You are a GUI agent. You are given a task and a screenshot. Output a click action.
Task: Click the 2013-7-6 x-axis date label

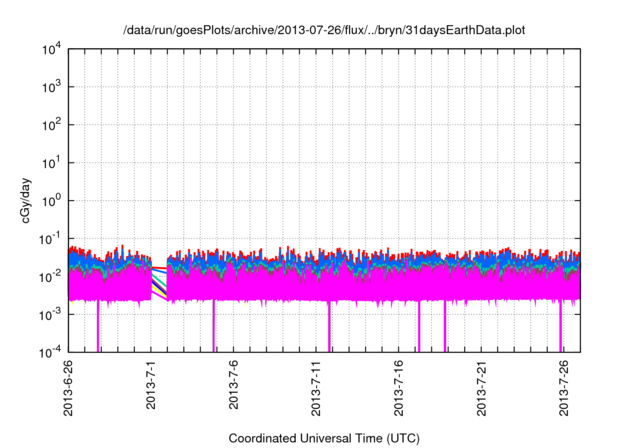[233, 384]
